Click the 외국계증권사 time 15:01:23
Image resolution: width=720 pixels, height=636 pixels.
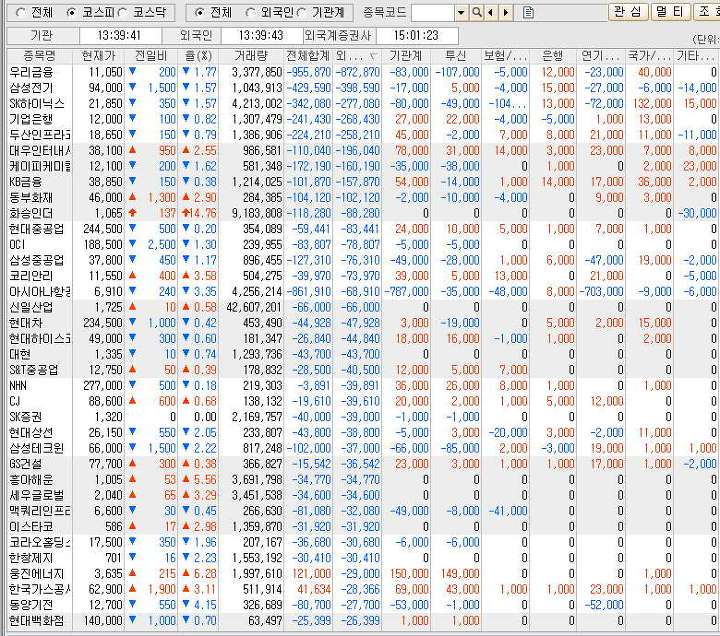(x=416, y=35)
